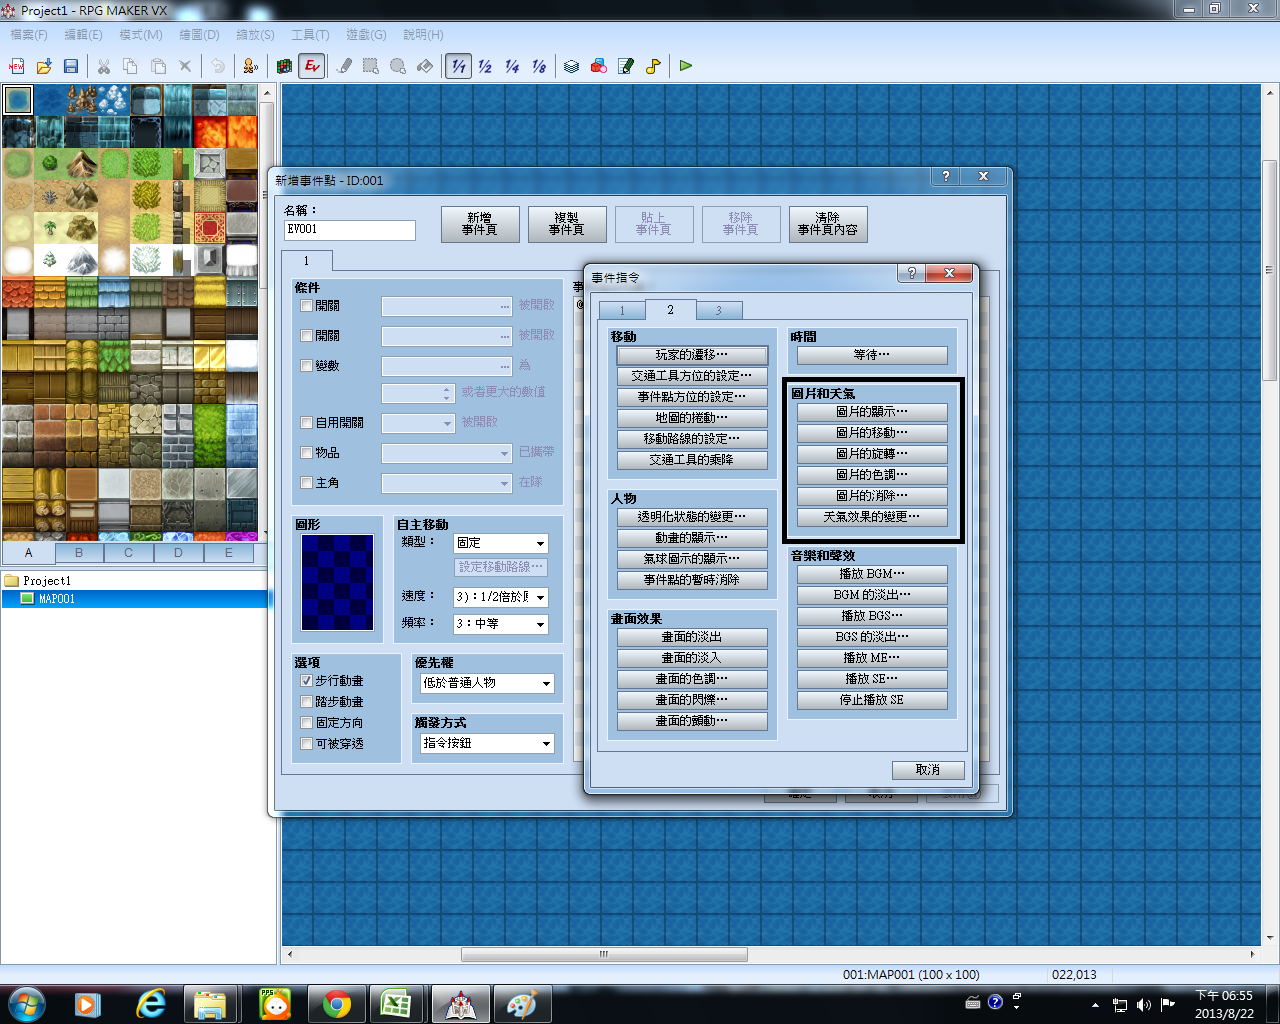Open Internet Explorer from the taskbar
Viewport: 1280px width, 1024px height.
[152, 1004]
